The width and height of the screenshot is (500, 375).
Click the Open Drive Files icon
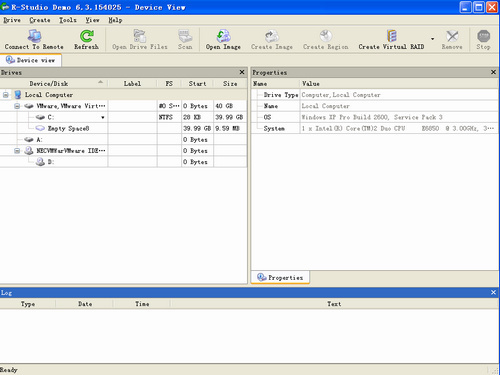(140, 36)
